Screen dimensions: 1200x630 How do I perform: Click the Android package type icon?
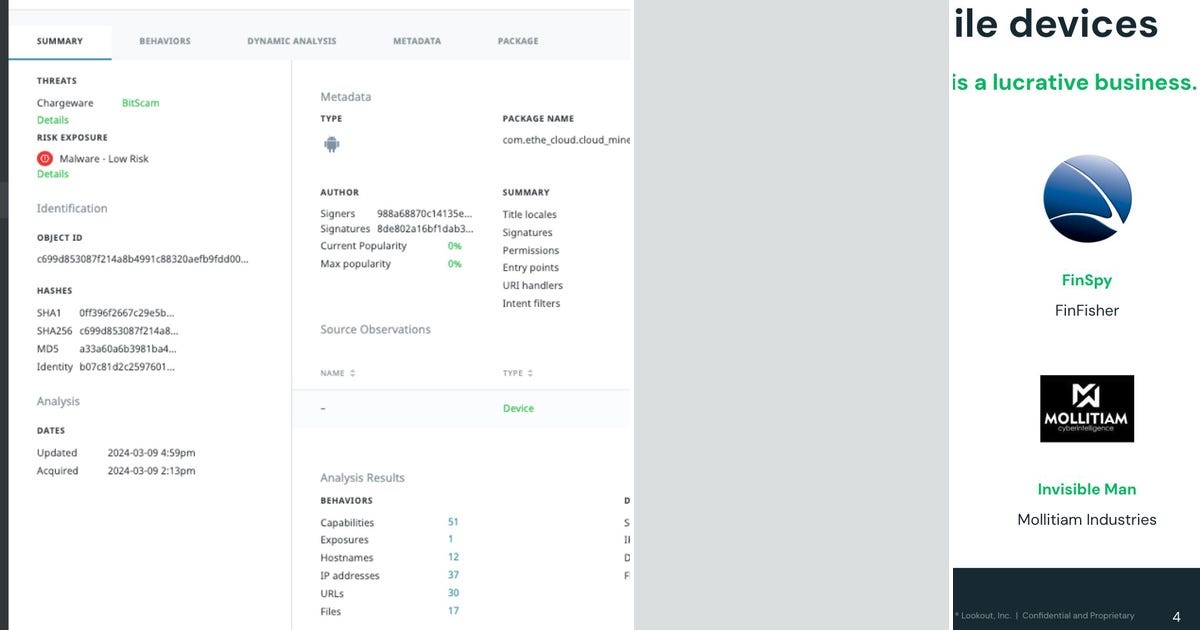[331, 143]
